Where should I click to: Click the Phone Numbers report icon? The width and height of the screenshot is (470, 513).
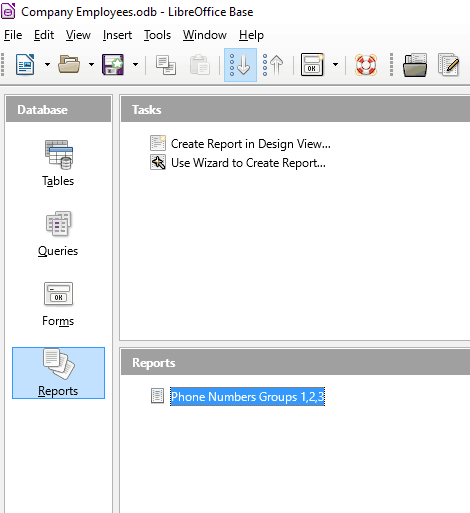tap(157, 396)
